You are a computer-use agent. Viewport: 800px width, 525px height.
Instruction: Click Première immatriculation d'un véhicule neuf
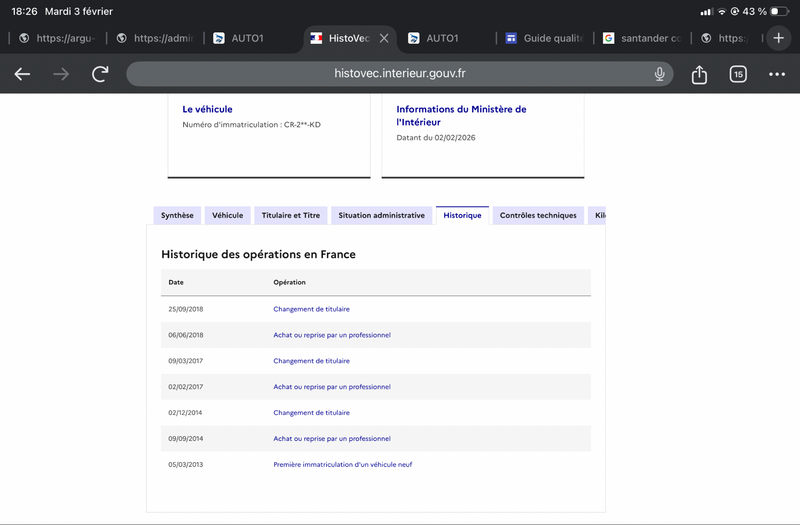click(x=342, y=465)
